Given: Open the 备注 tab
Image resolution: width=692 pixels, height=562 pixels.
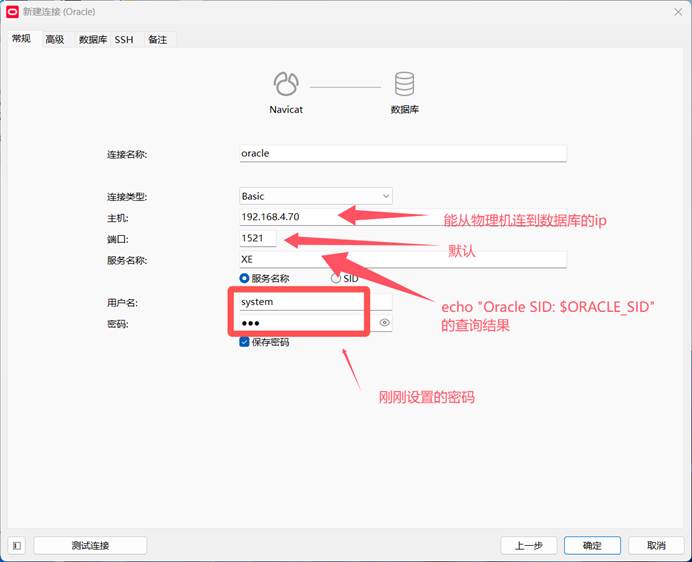Looking at the screenshot, I should click(158, 40).
